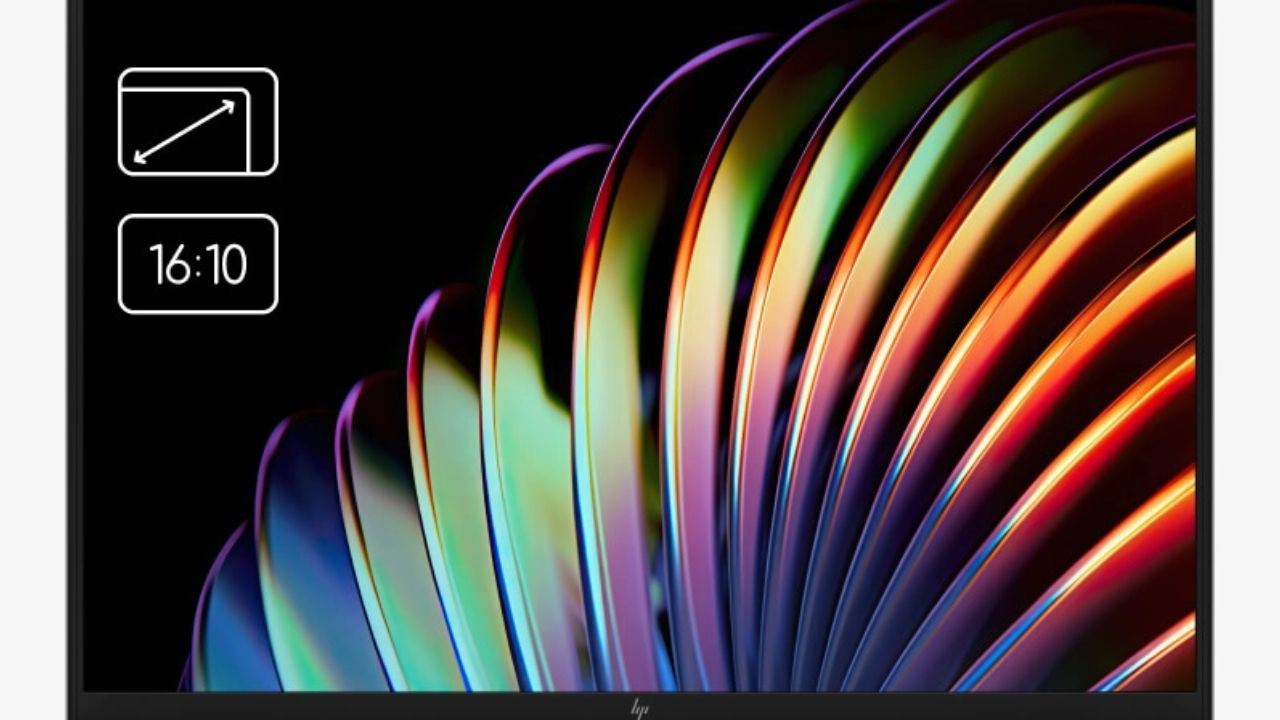Click the screen size diagonal icon
This screenshot has height=720, width=1280.
(197, 122)
